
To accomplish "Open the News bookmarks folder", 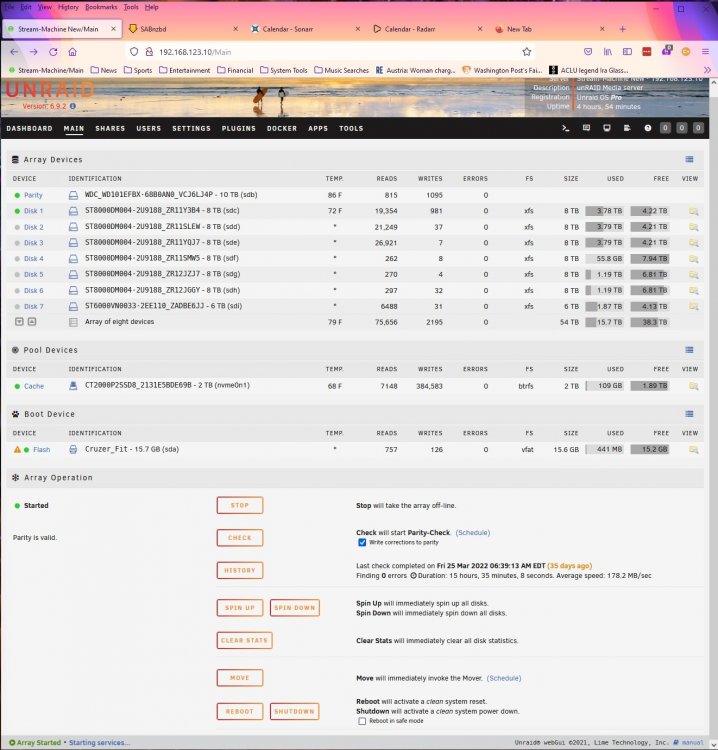I will point(104,70).
